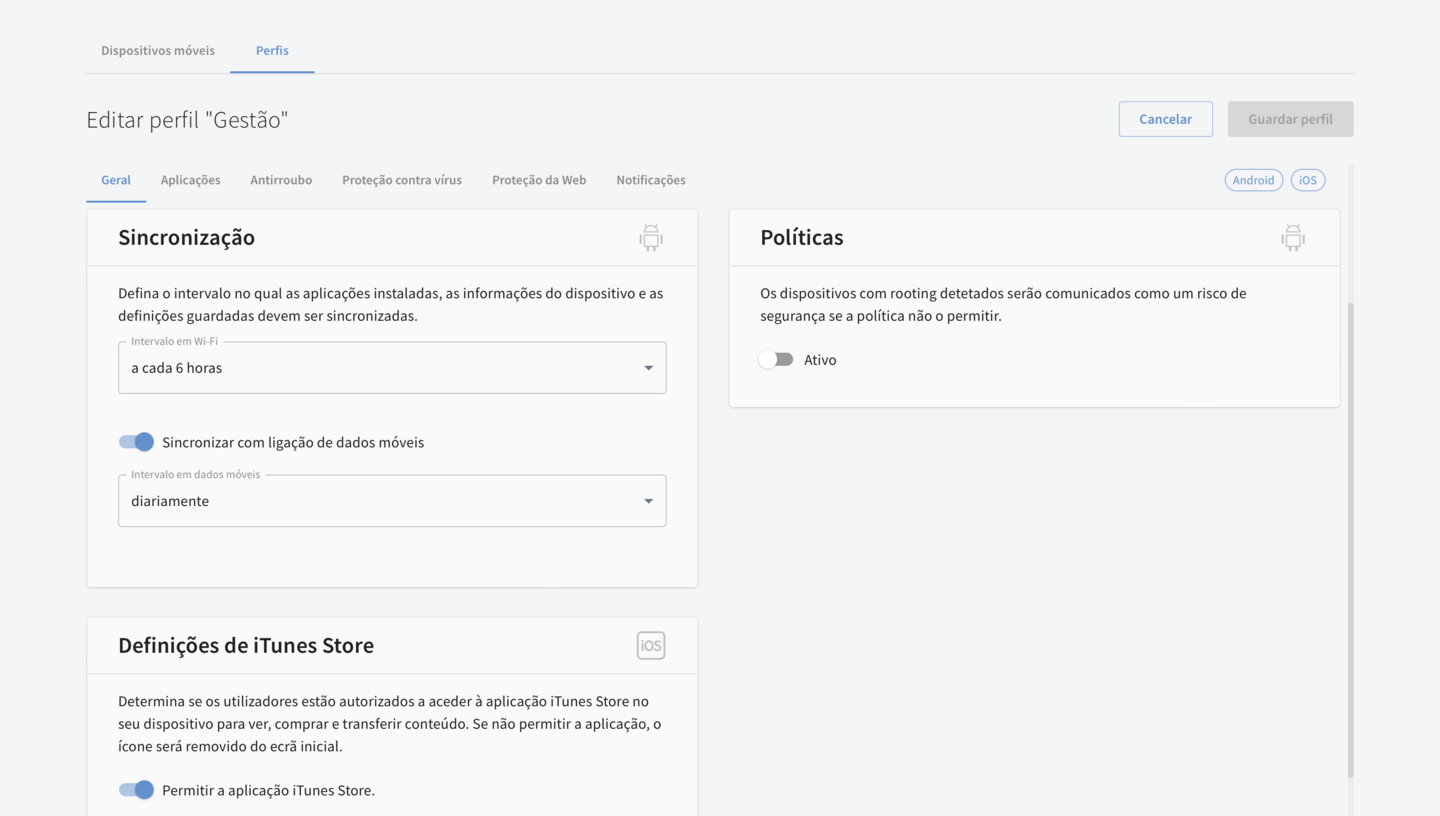Open the Proteção contra vírus tab
Viewport: 1440px width, 816px height.
402,180
